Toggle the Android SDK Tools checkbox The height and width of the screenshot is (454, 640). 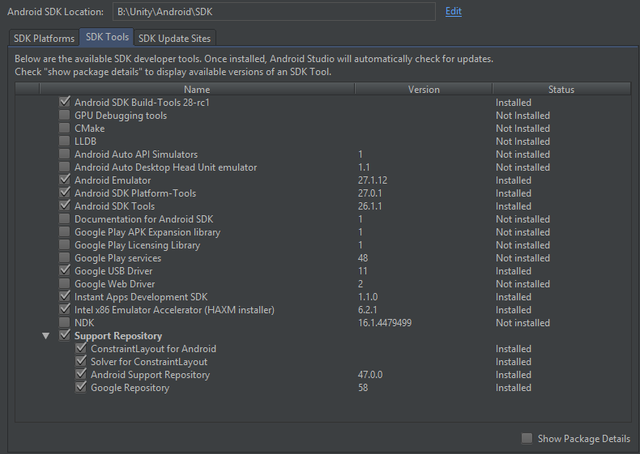(x=64, y=206)
